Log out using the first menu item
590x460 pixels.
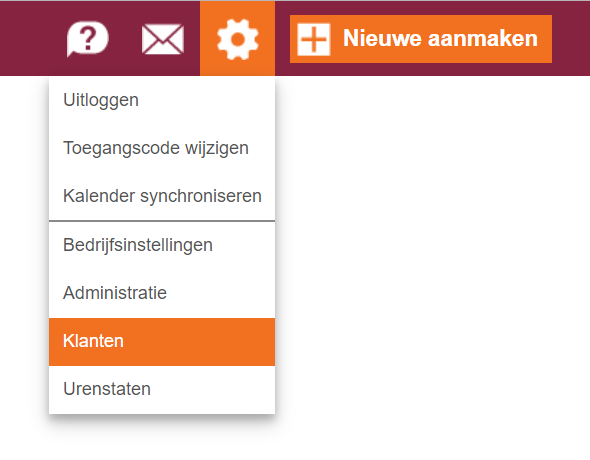coord(162,100)
